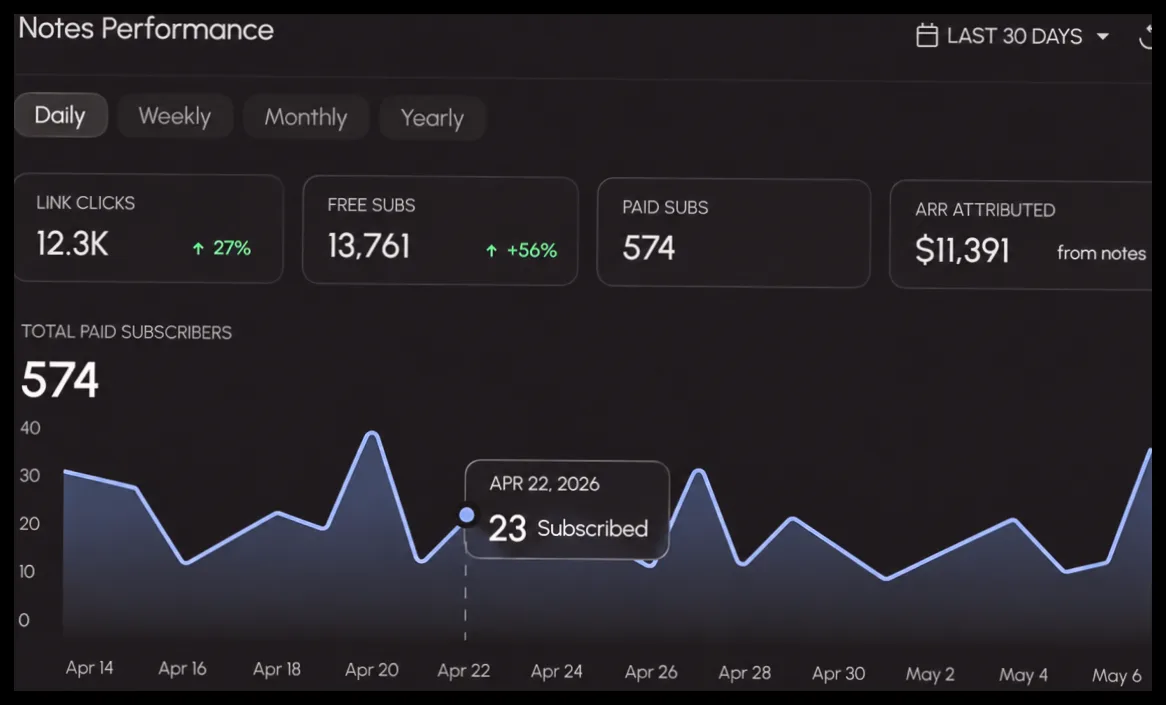
Task: Click the green up arrow in FREE SUBS card
Action: (x=491, y=251)
